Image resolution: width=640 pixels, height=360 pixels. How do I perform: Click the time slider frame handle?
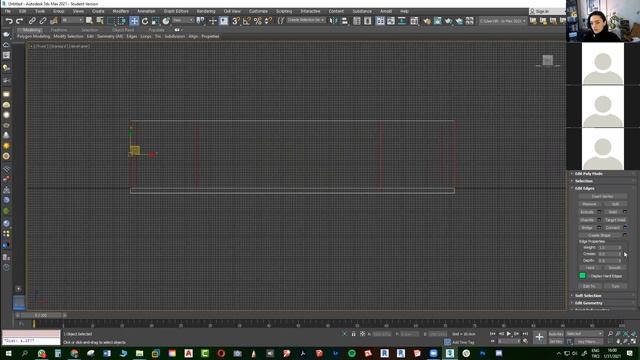(x=41, y=315)
